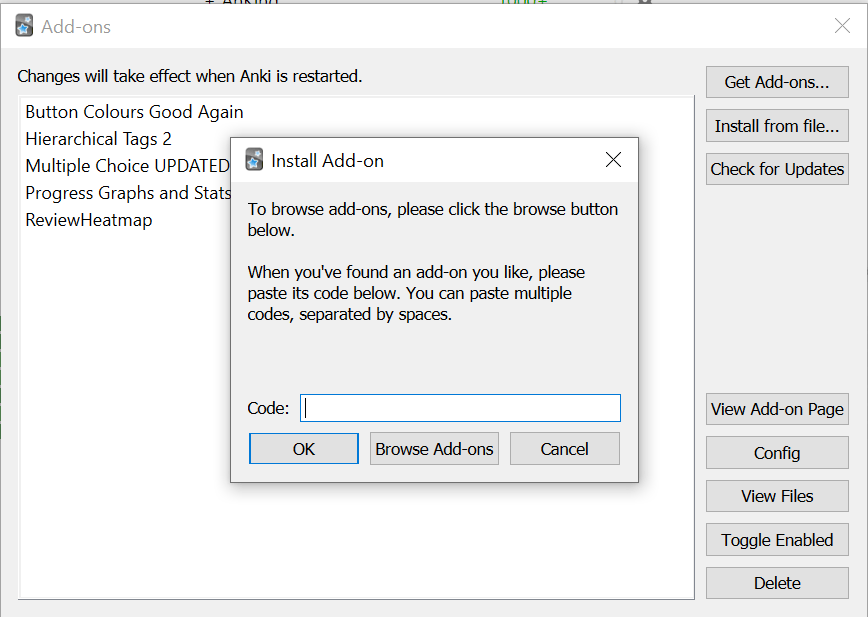Click Browse Add-ons button
The height and width of the screenshot is (617, 868).
434,449
